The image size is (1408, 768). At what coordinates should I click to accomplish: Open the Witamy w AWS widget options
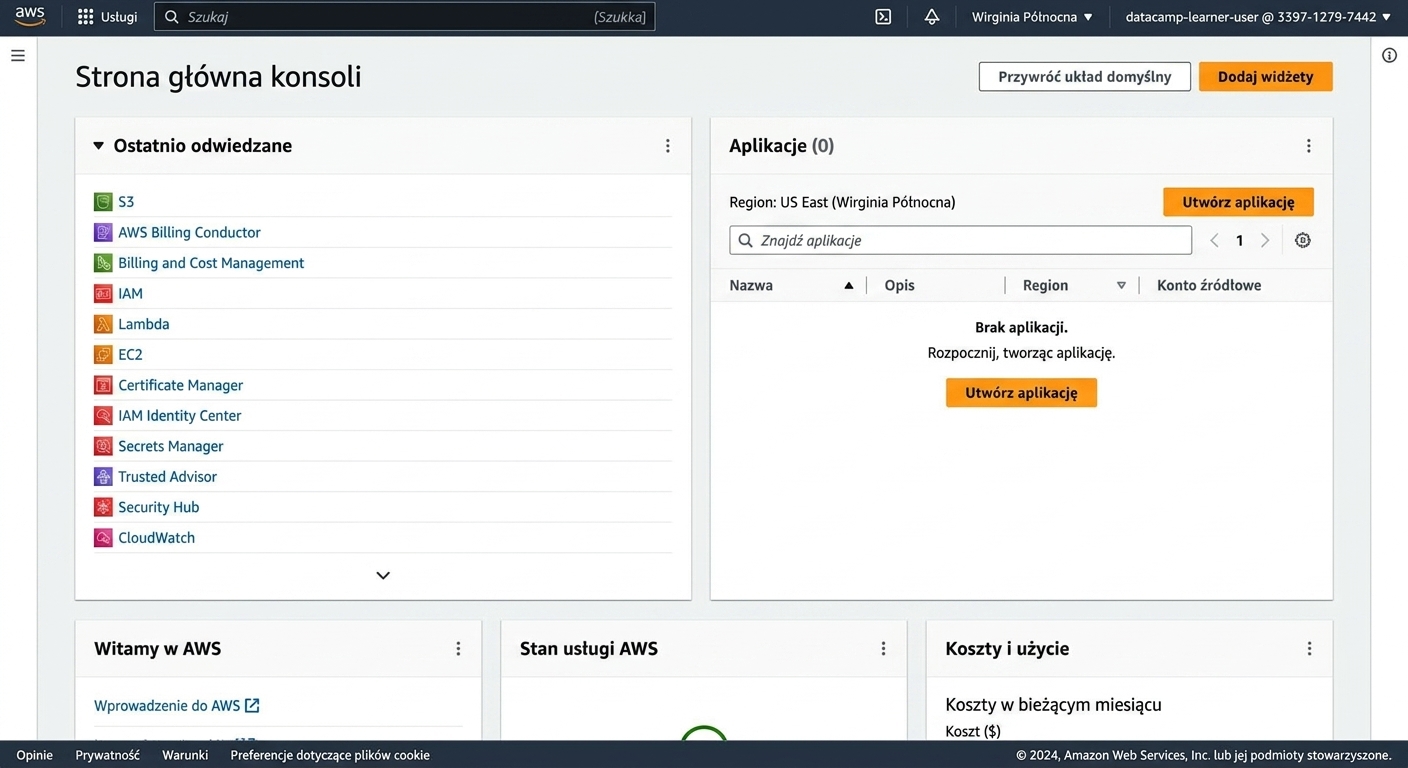(x=458, y=649)
